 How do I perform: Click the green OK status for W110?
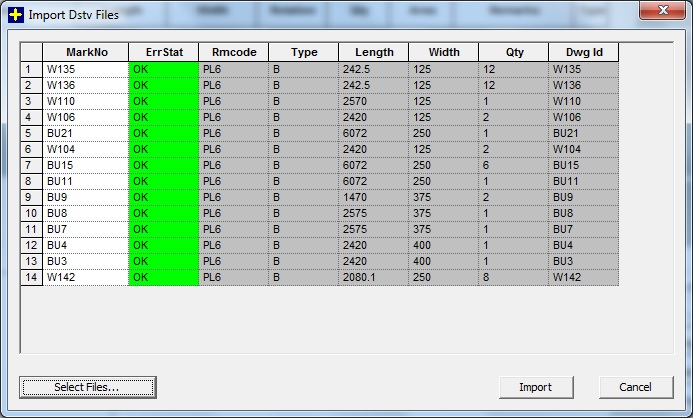coord(163,101)
